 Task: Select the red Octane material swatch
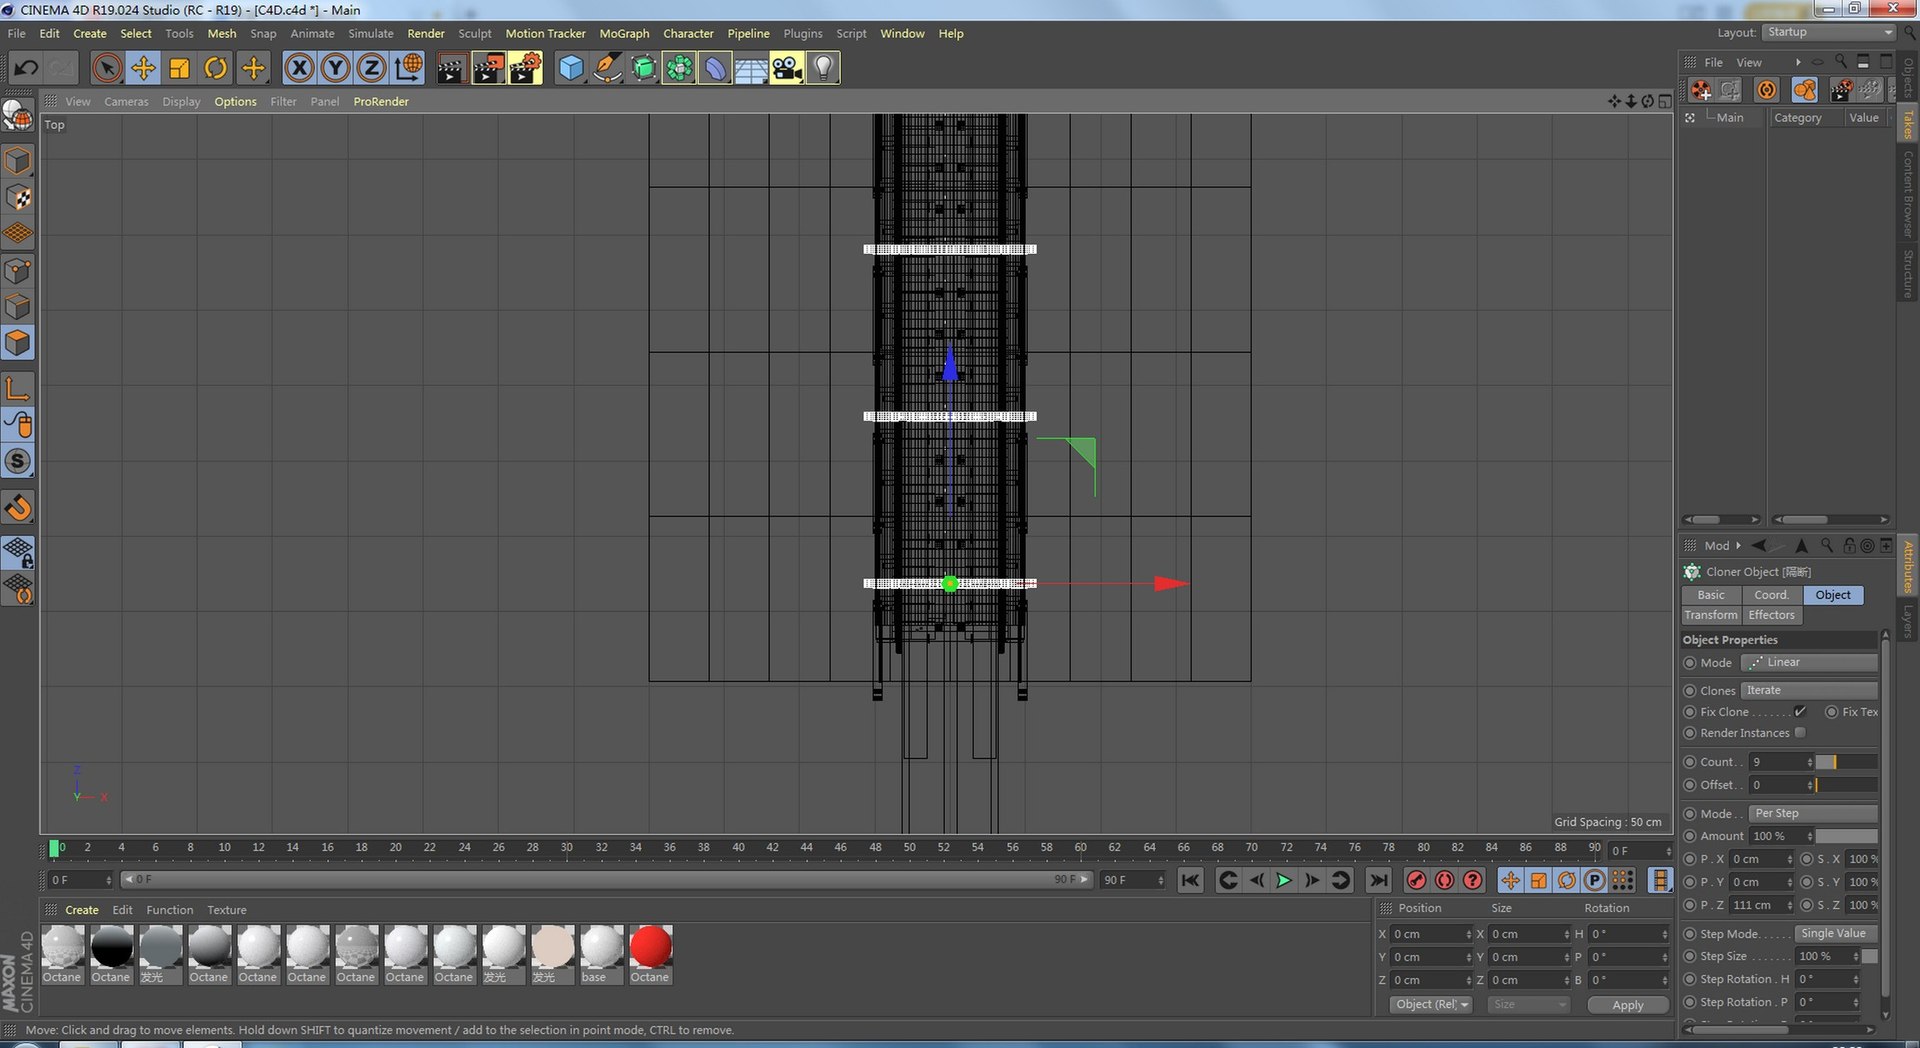tap(651, 946)
